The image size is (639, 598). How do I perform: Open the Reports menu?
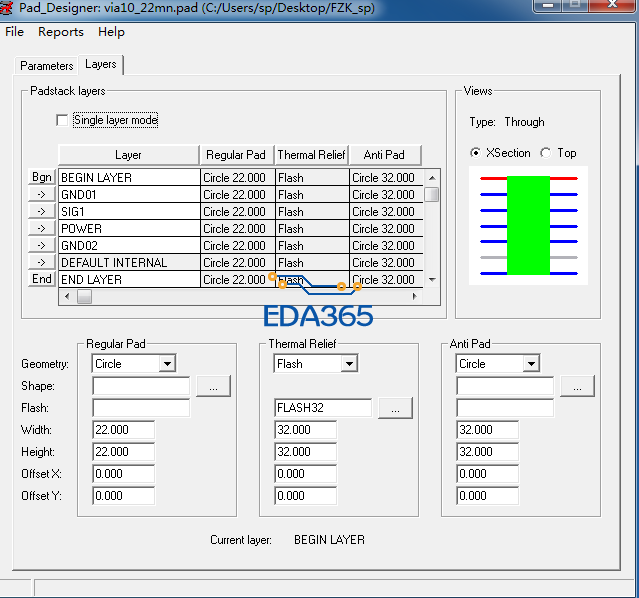[61, 32]
